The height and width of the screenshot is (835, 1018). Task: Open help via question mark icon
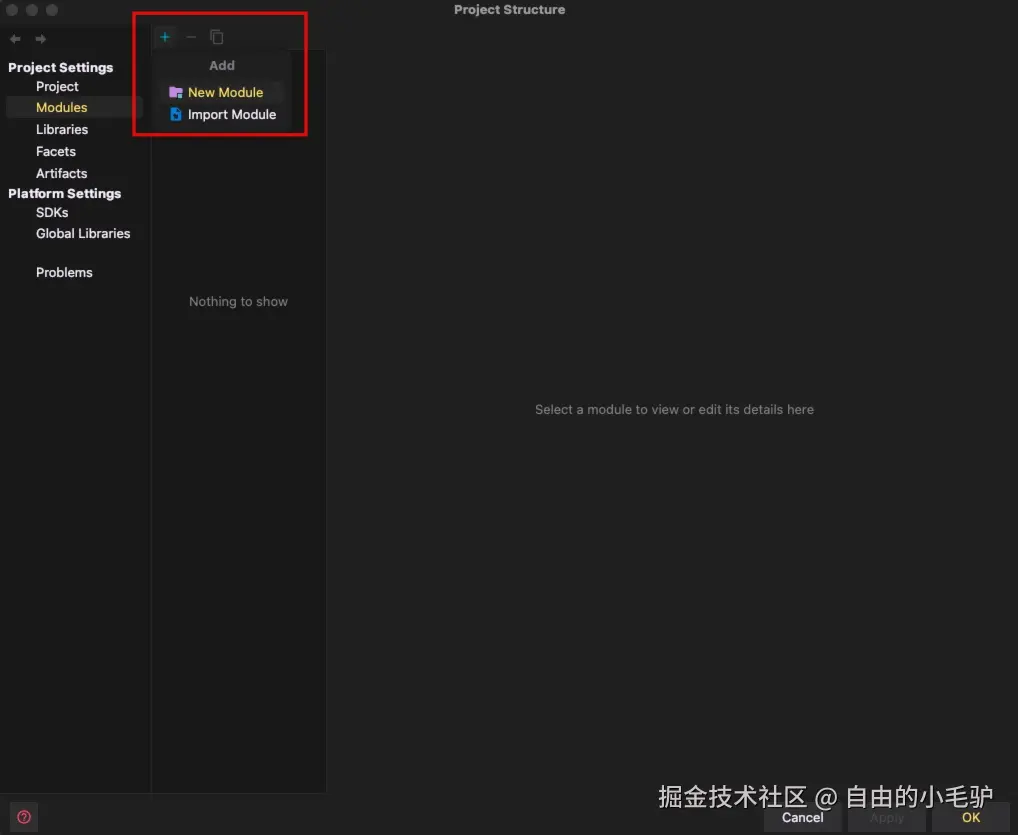coord(24,817)
